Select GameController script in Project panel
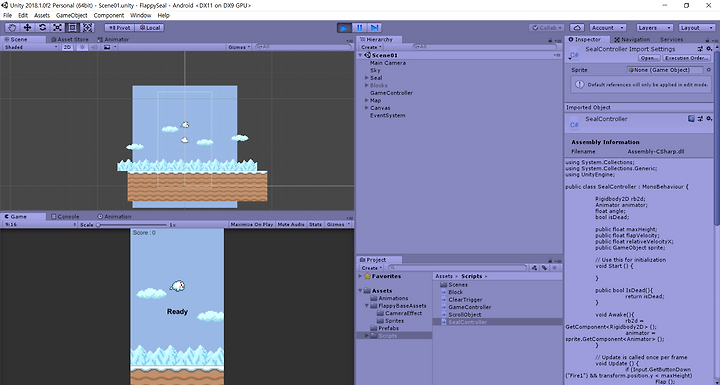 tap(470, 307)
